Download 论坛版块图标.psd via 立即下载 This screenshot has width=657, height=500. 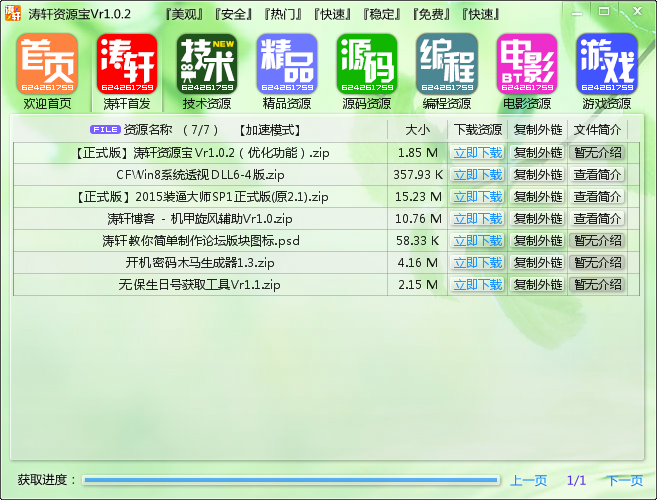point(478,241)
